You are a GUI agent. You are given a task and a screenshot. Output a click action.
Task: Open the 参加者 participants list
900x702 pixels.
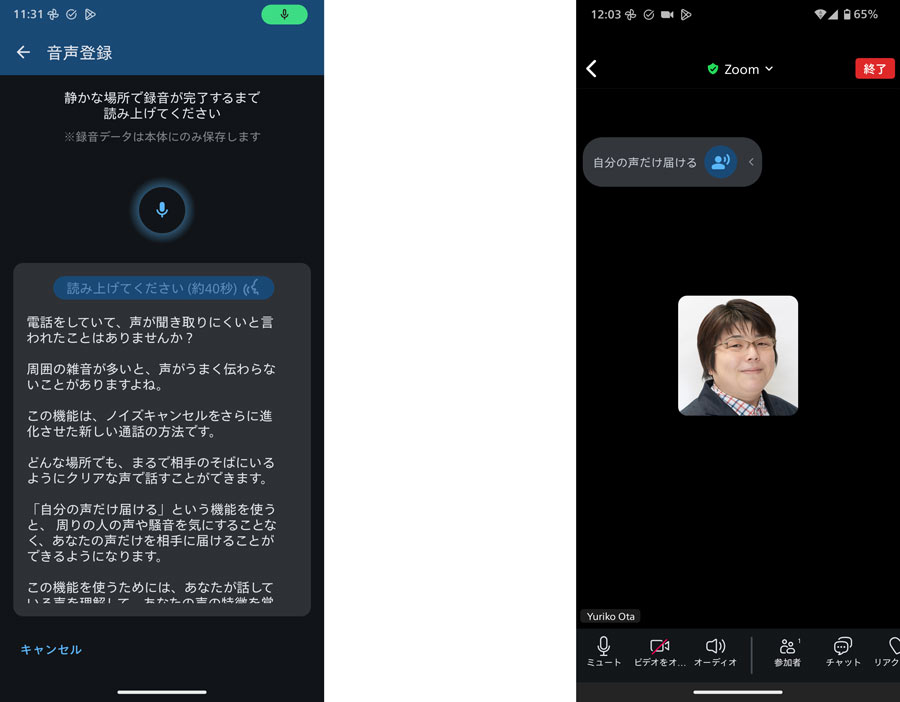(787, 652)
